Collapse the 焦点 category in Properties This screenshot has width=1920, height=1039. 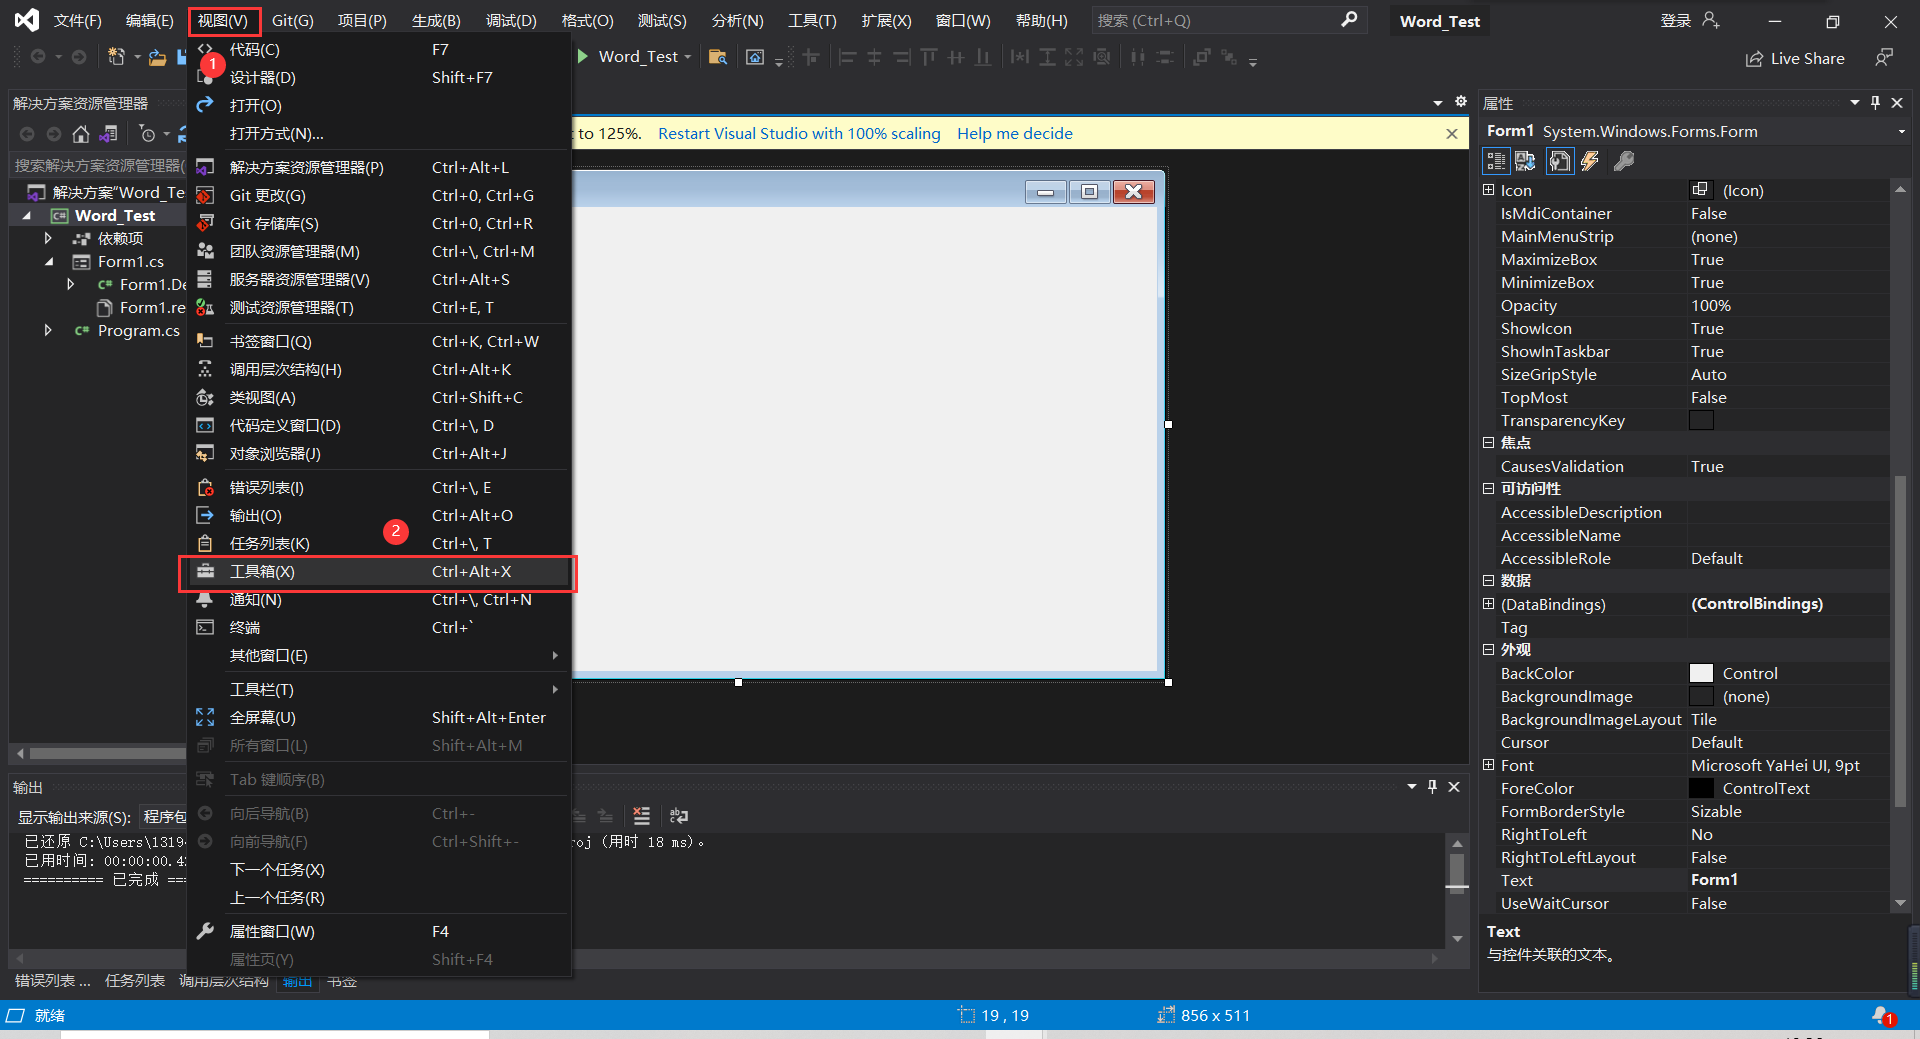[1488, 442]
